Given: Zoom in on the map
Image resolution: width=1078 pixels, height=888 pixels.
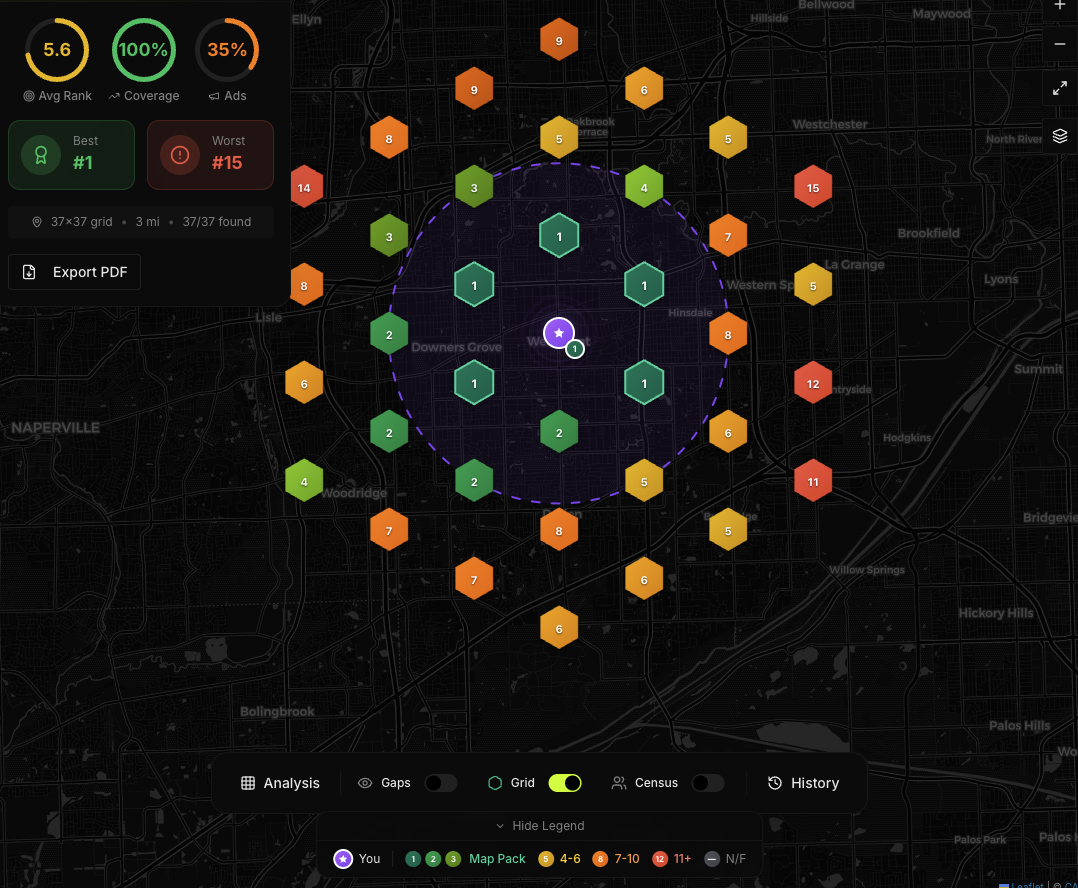Looking at the screenshot, I should pyautogui.click(x=1059, y=5).
